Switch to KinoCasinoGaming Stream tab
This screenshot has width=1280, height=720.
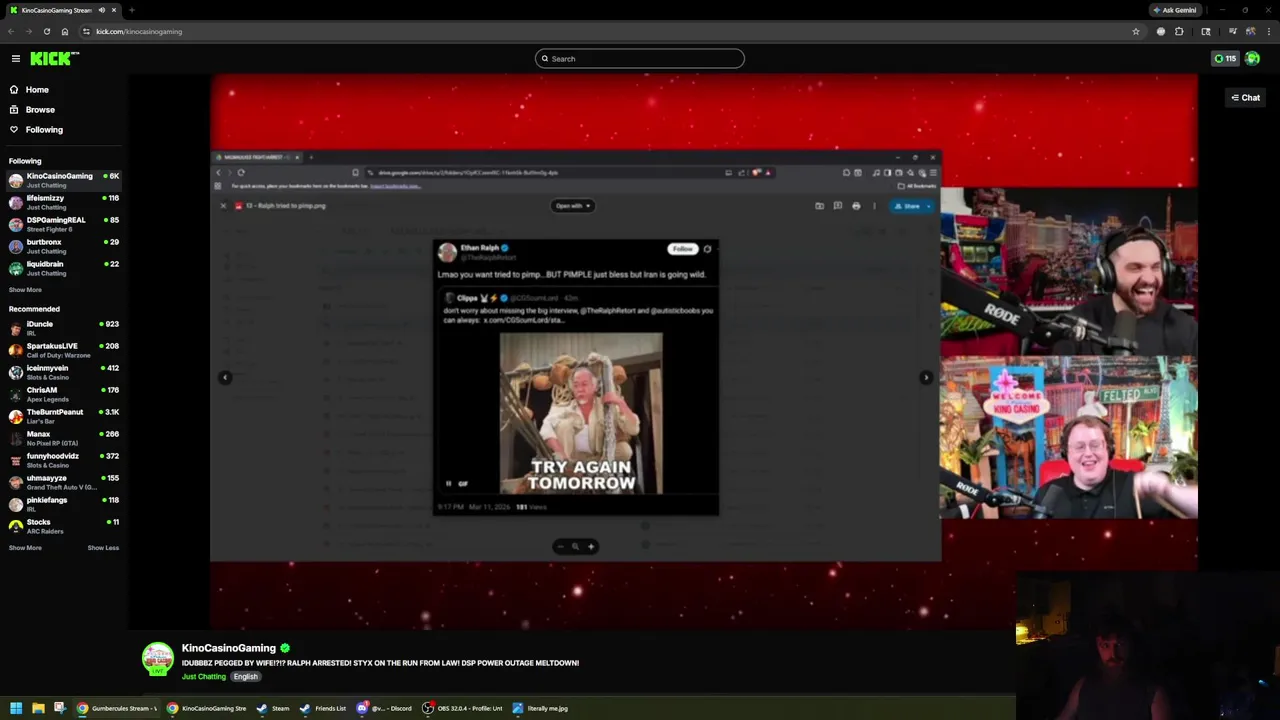(55, 10)
